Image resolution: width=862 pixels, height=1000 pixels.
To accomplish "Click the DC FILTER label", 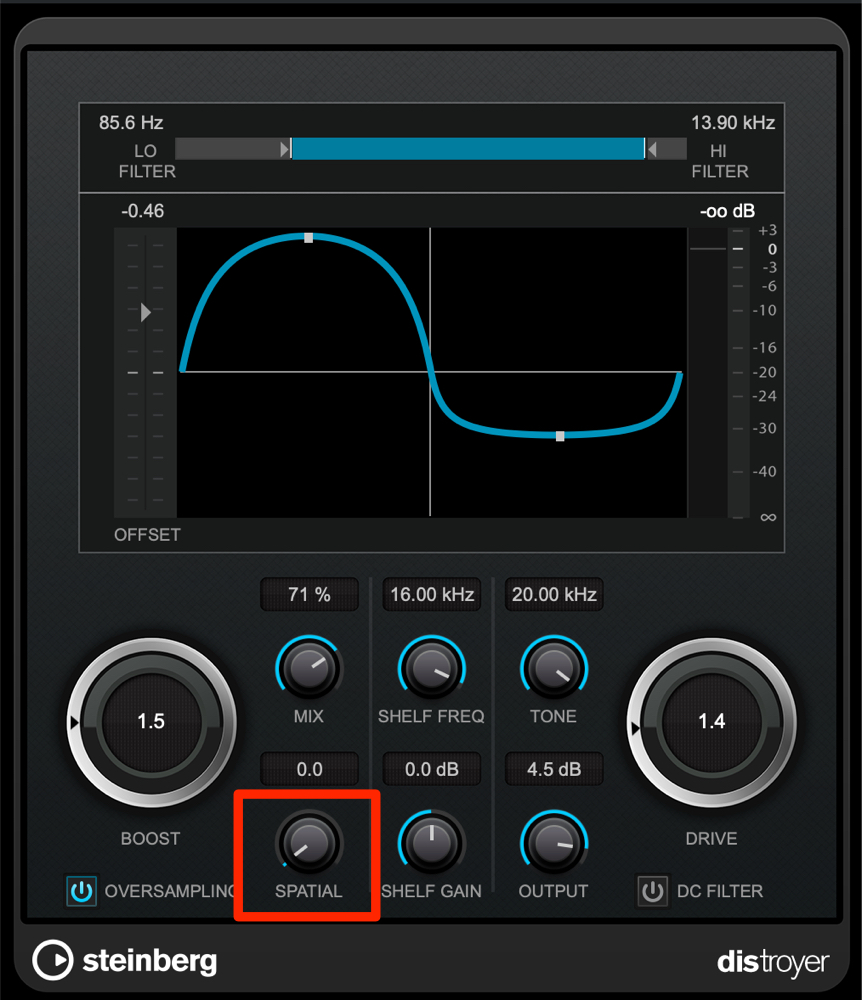I will click(x=720, y=891).
